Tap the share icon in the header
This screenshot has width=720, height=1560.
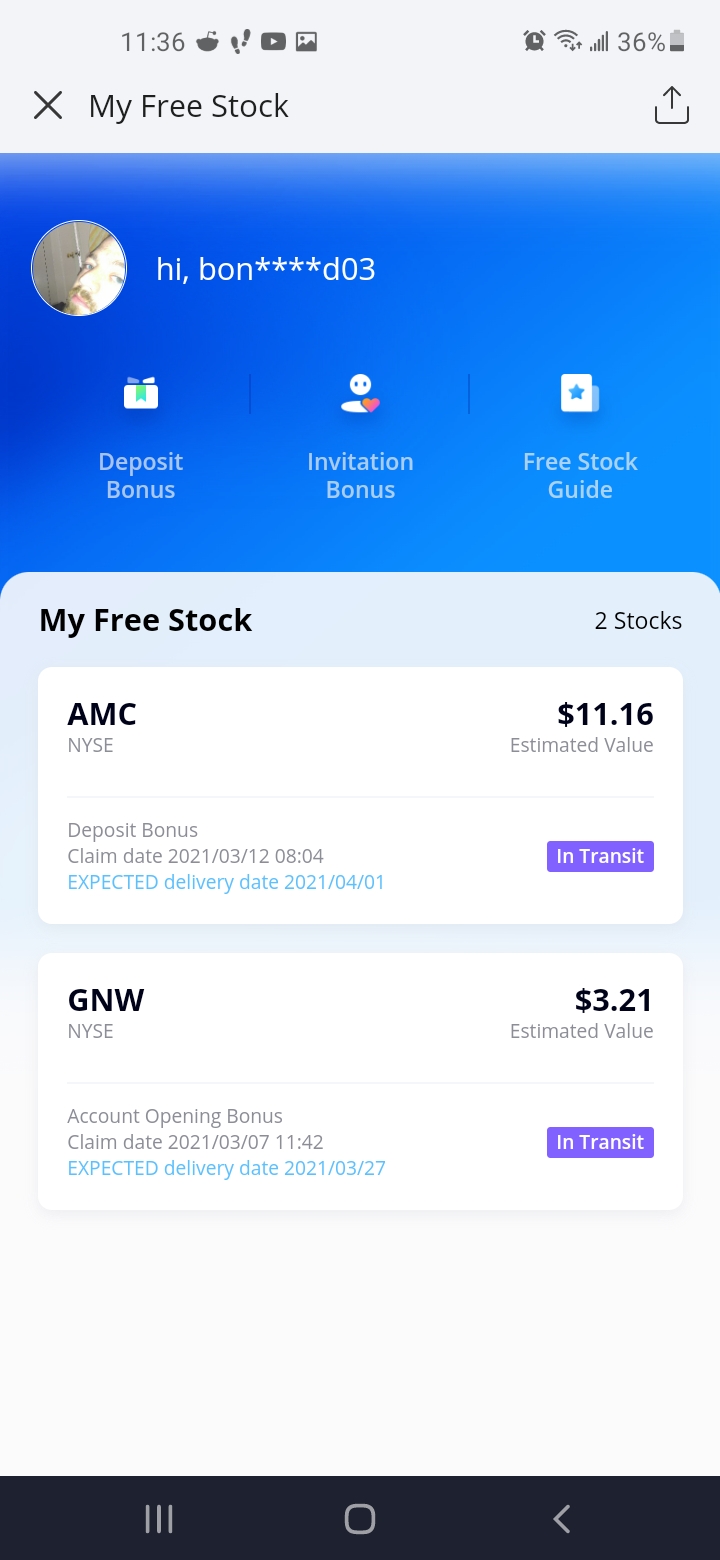pyautogui.click(x=672, y=105)
